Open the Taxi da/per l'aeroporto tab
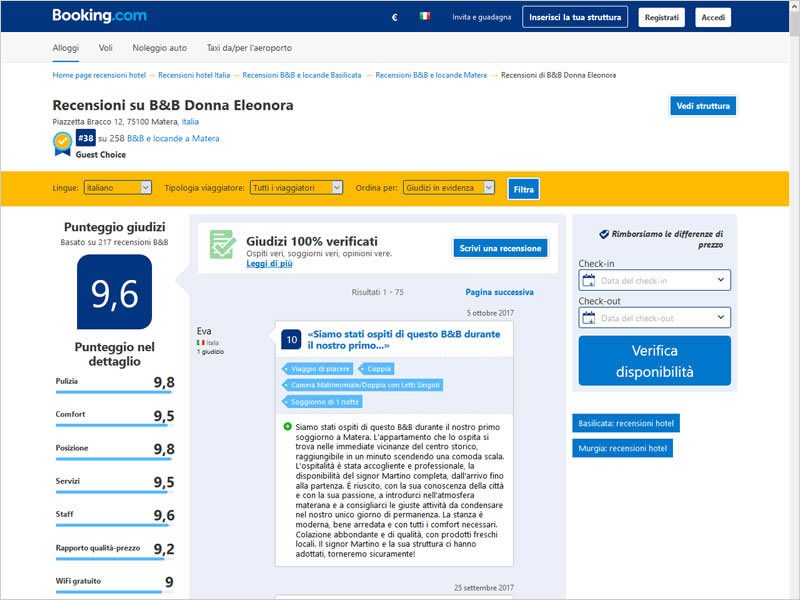 [x=249, y=48]
